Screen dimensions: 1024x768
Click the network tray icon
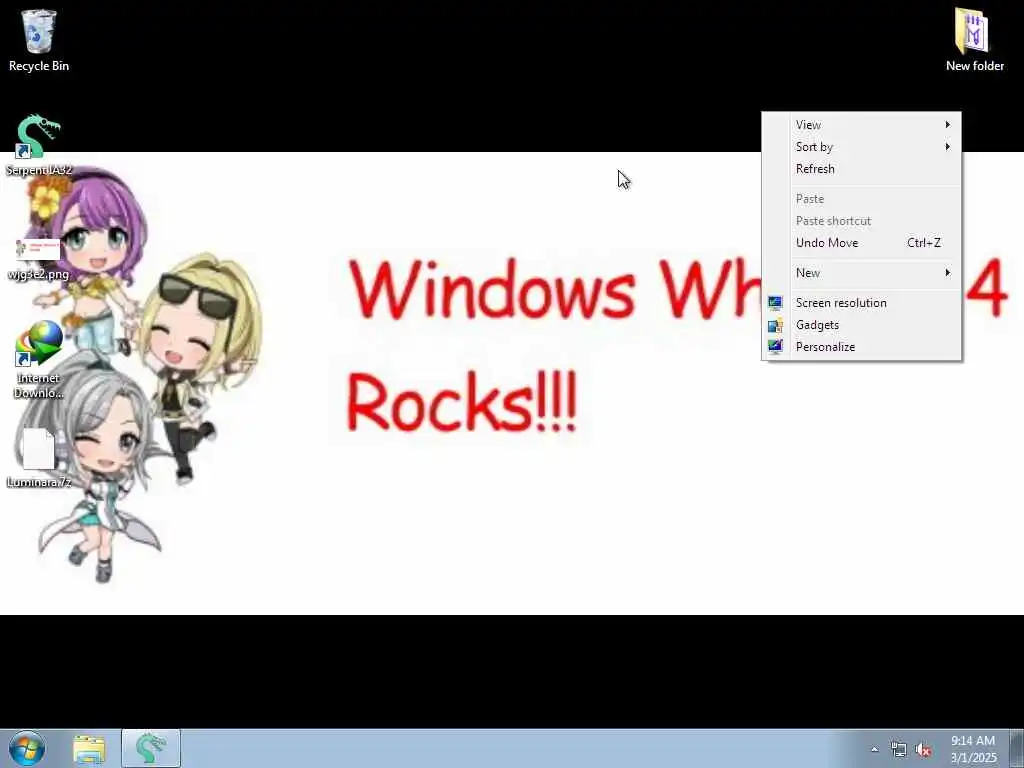(899, 750)
